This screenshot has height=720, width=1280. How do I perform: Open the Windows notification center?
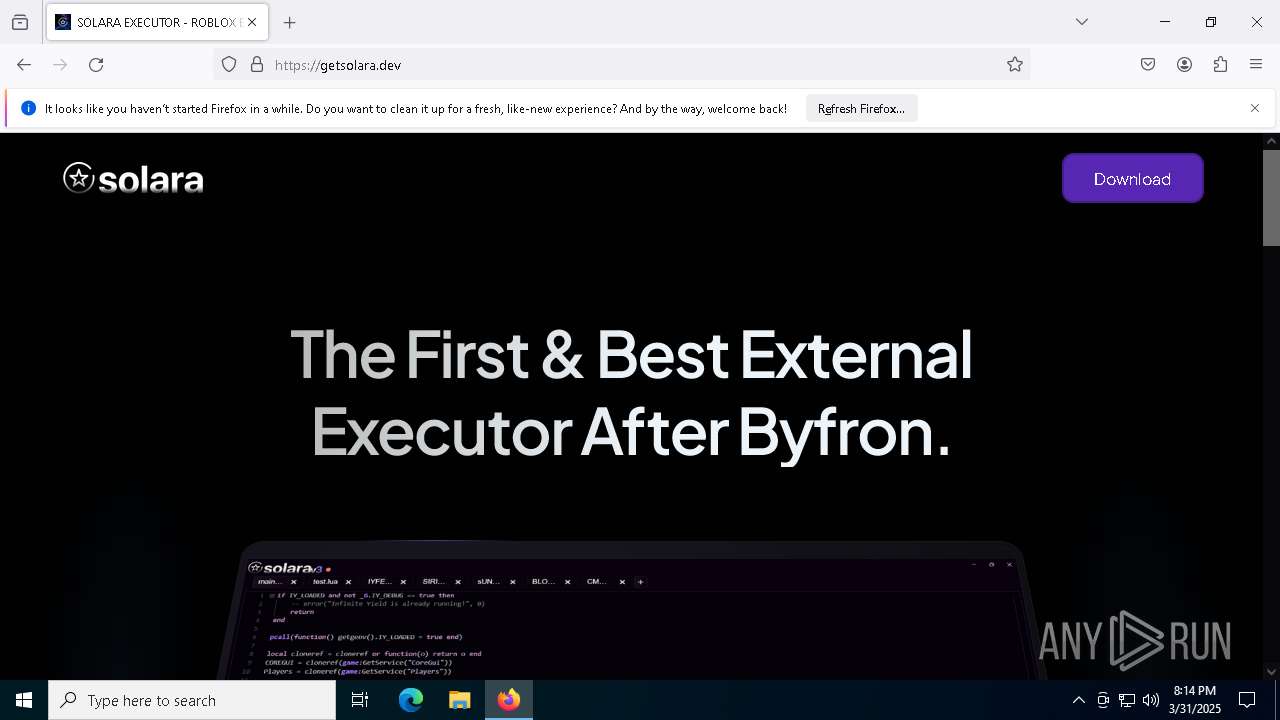click(x=1247, y=700)
